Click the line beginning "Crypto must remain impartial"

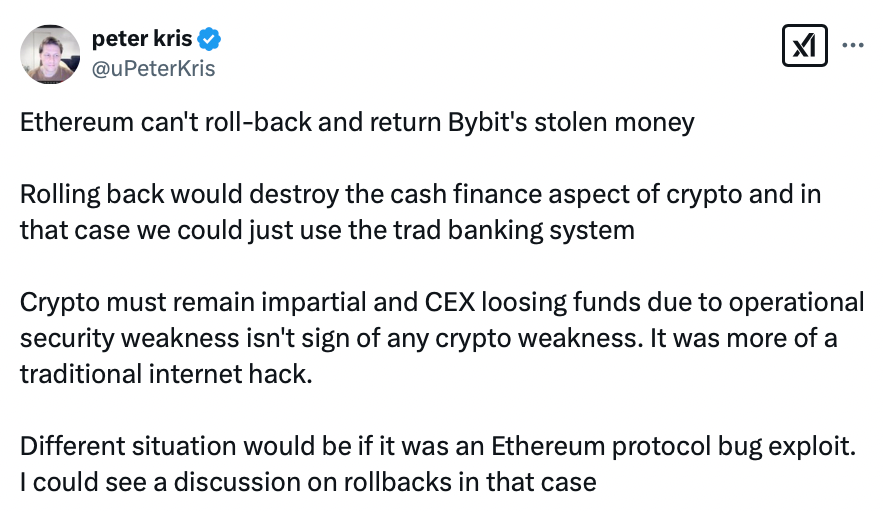441,302
